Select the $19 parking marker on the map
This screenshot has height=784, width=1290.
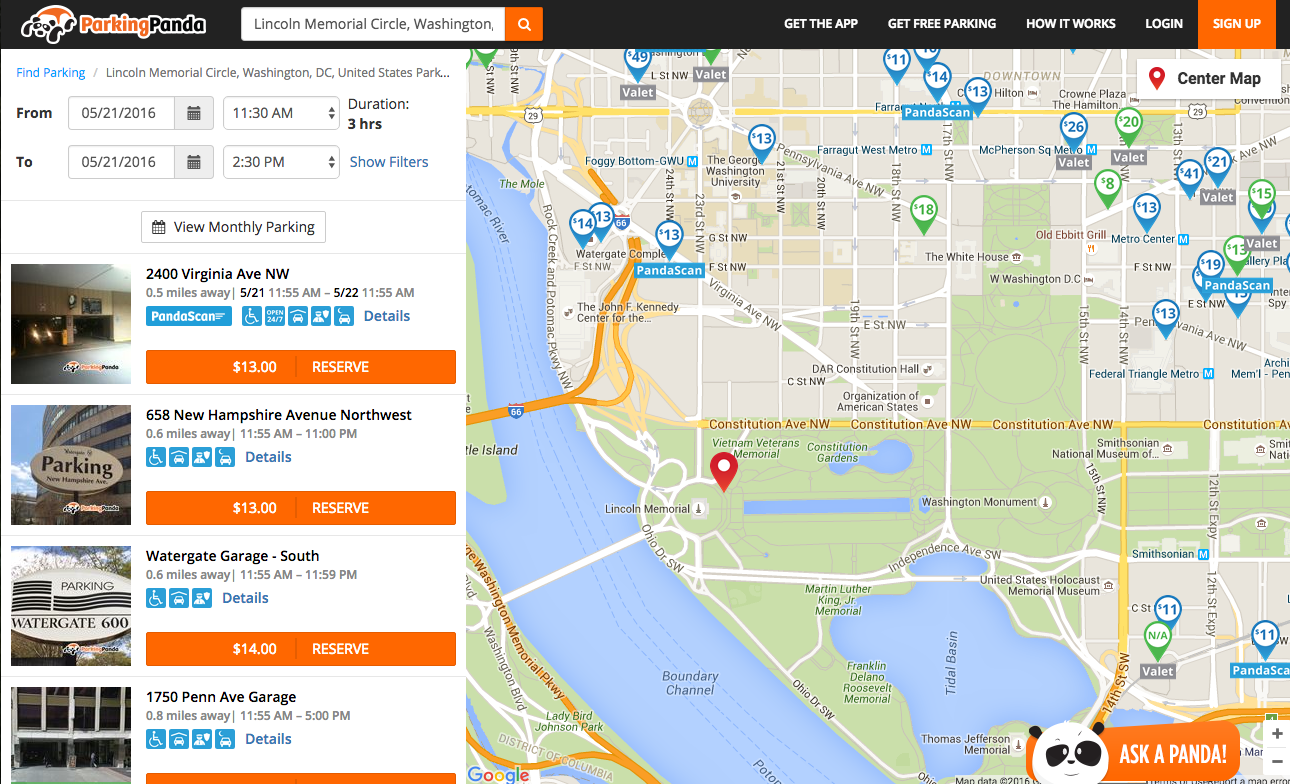coord(1211,268)
